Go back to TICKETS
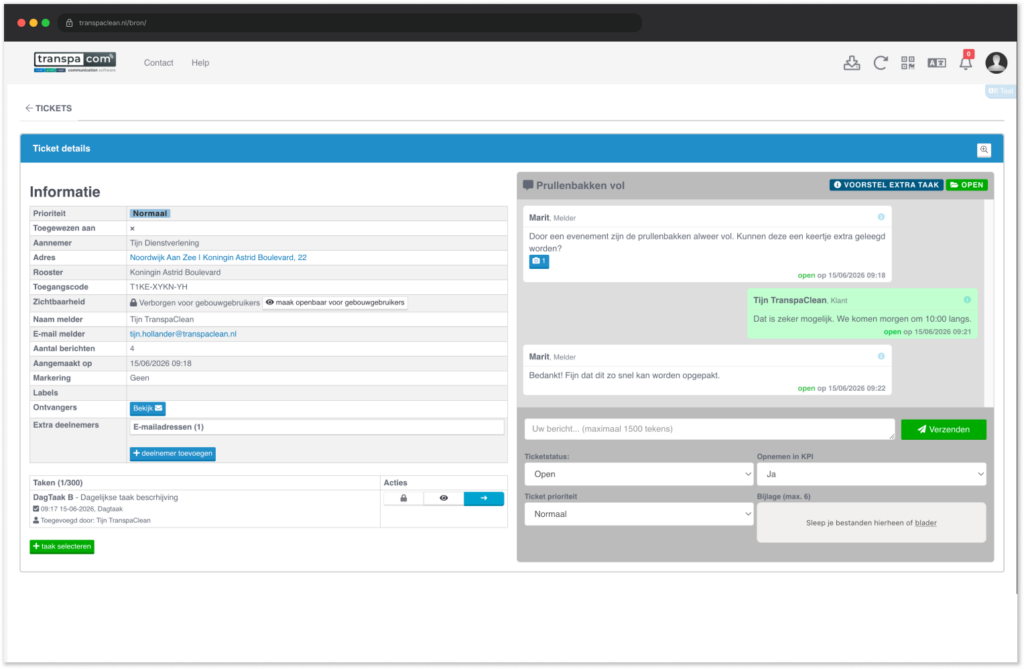Image resolution: width=1024 pixels, height=669 pixels. tap(48, 108)
